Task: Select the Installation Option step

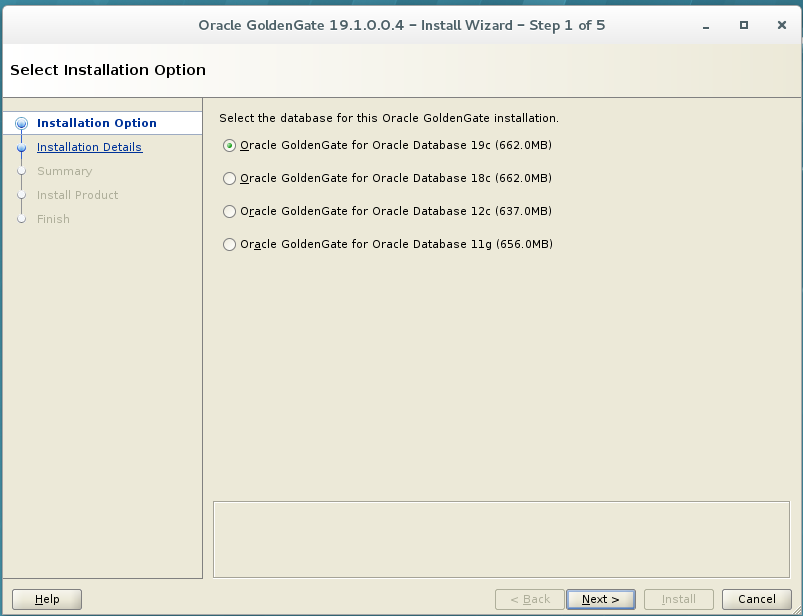Action: point(97,123)
